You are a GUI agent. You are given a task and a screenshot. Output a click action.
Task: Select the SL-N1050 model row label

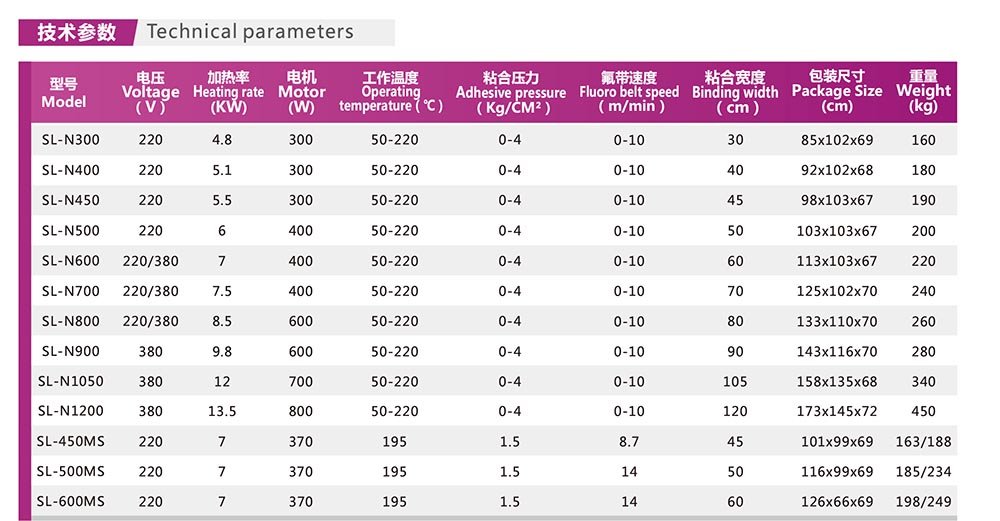[x=71, y=381]
